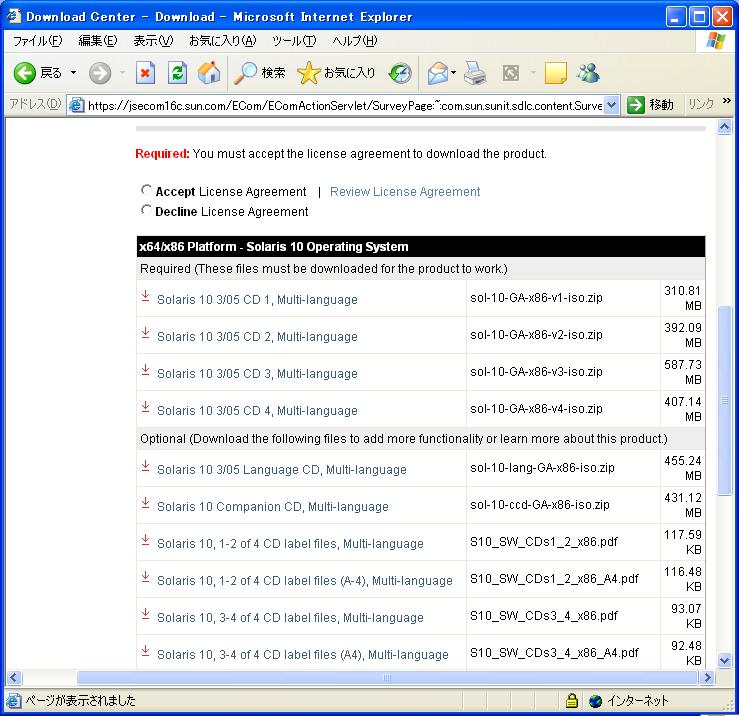The image size is (739, 716).
Task: Stop page loading with red X icon
Action: (x=145, y=73)
